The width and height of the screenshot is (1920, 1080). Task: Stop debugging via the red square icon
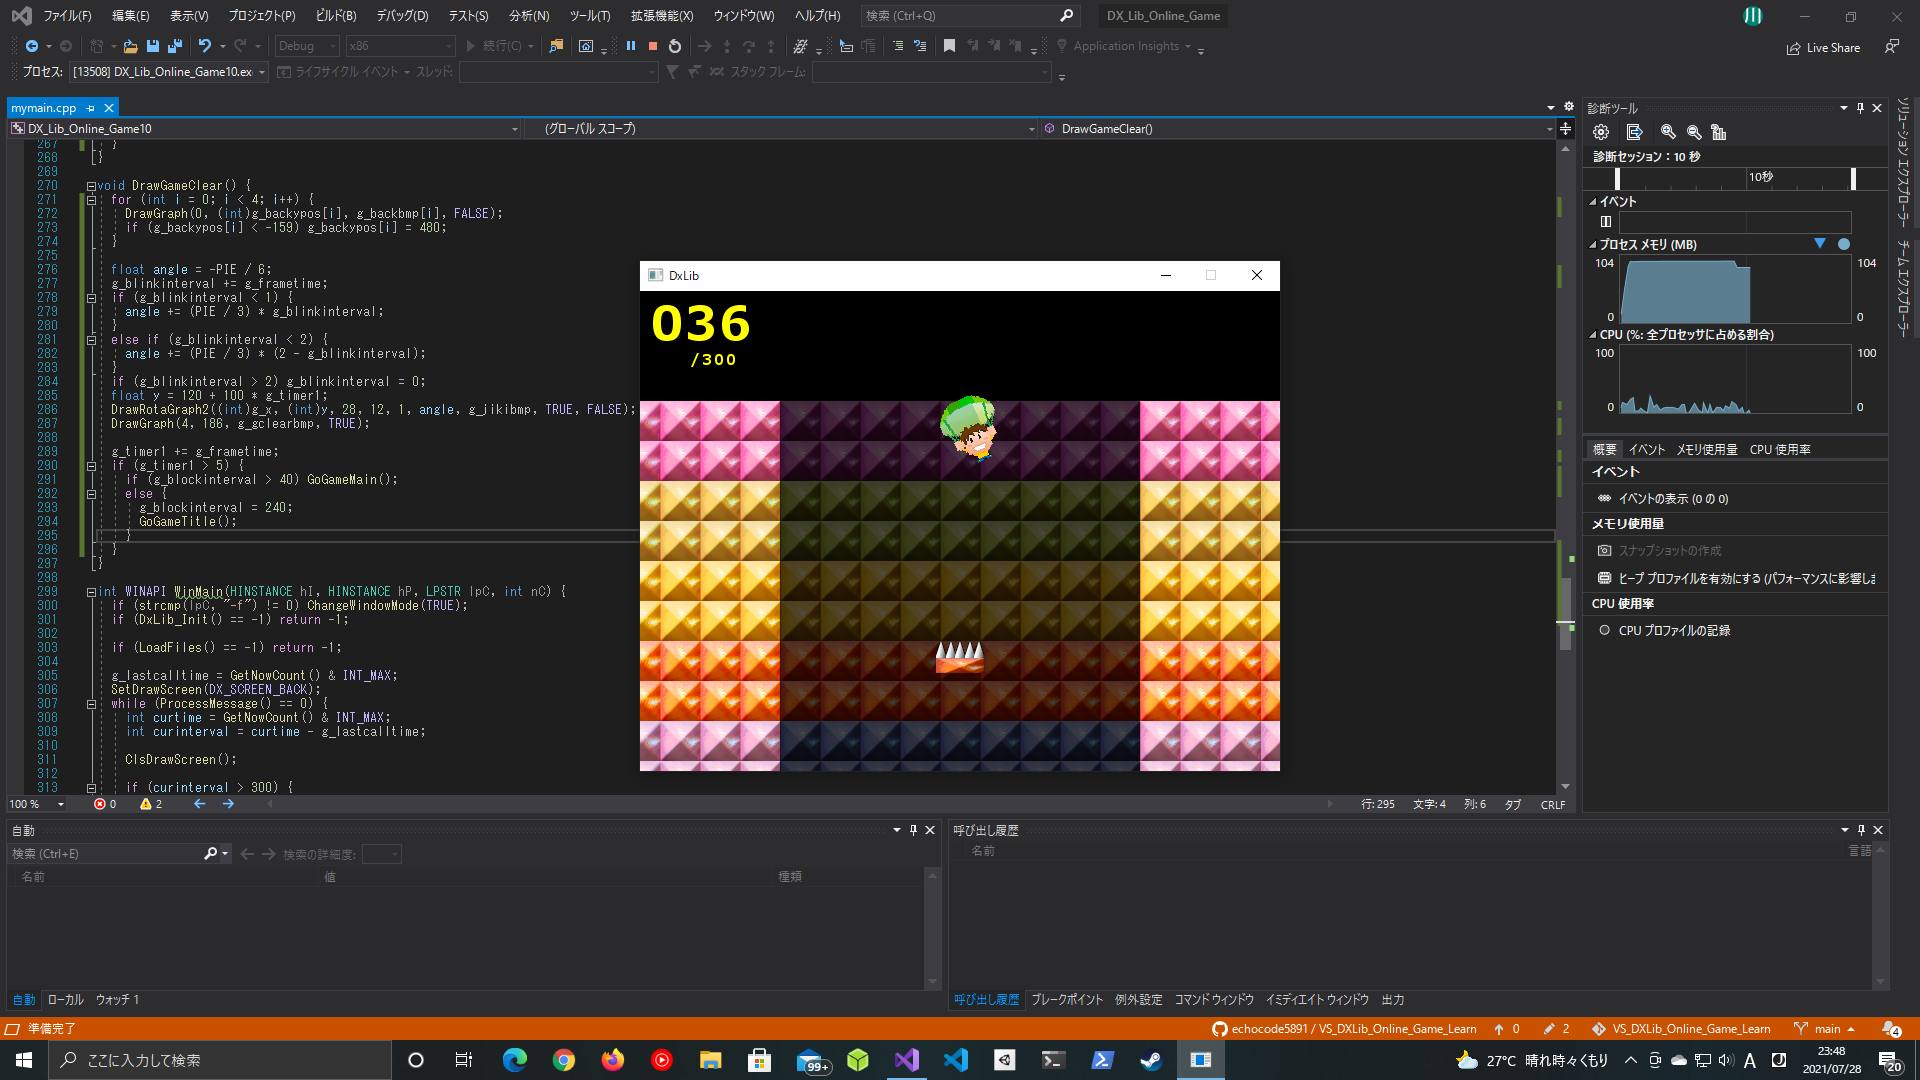click(652, 46)
